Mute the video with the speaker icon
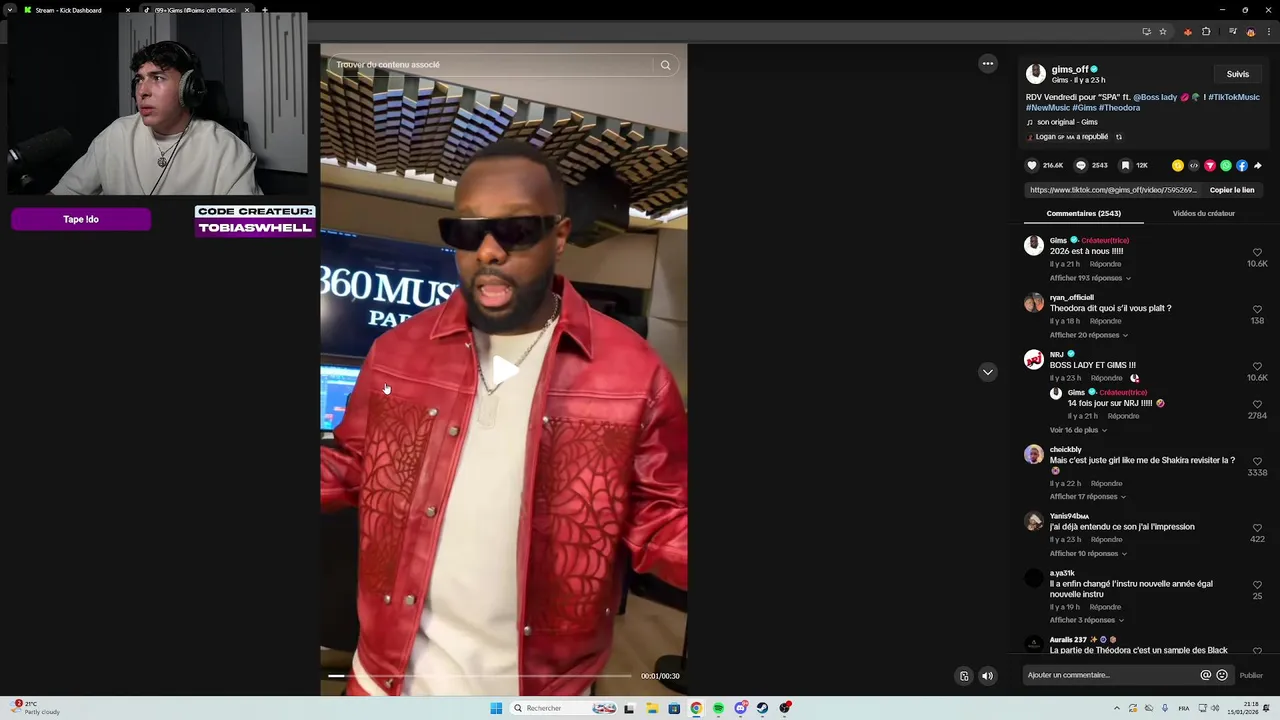 click(x=988, y=676)
